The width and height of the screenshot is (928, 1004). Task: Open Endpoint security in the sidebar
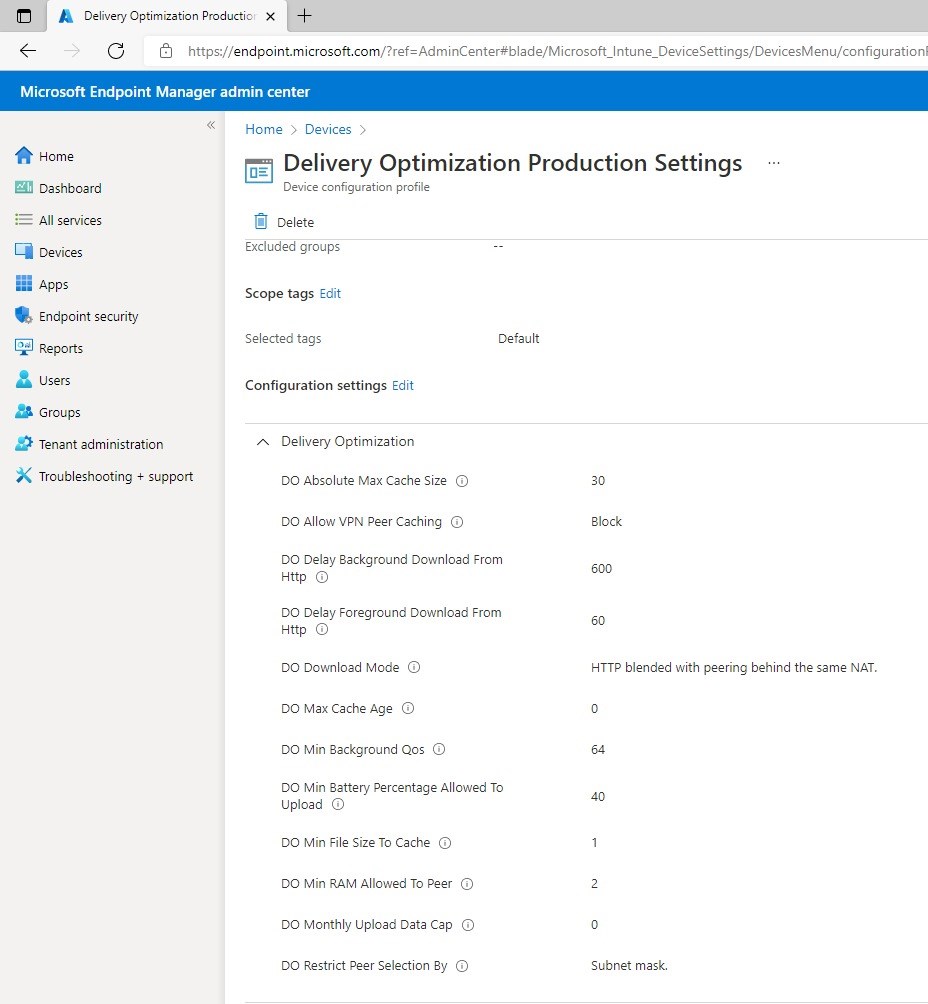click(88, 316)
